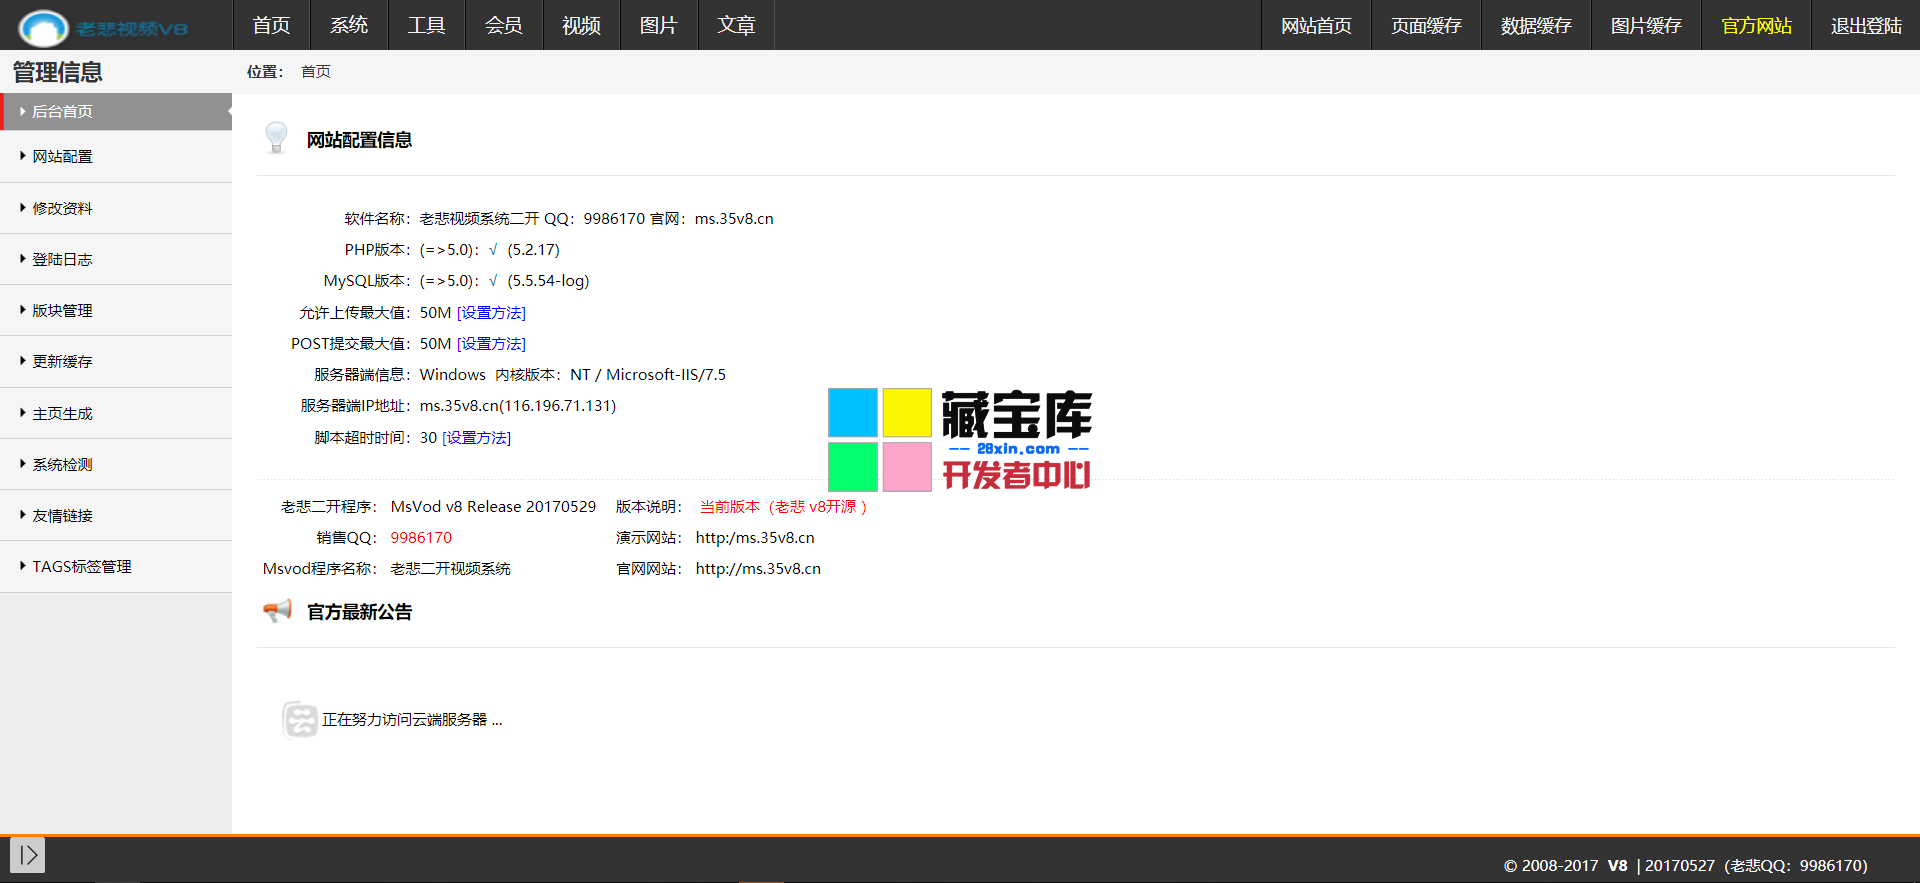Viewport: 1920px width, 883px height.
Task: Click the megaphone icon beside 官方最新公告
Action: pyautogui.click(x=277, y=610)
